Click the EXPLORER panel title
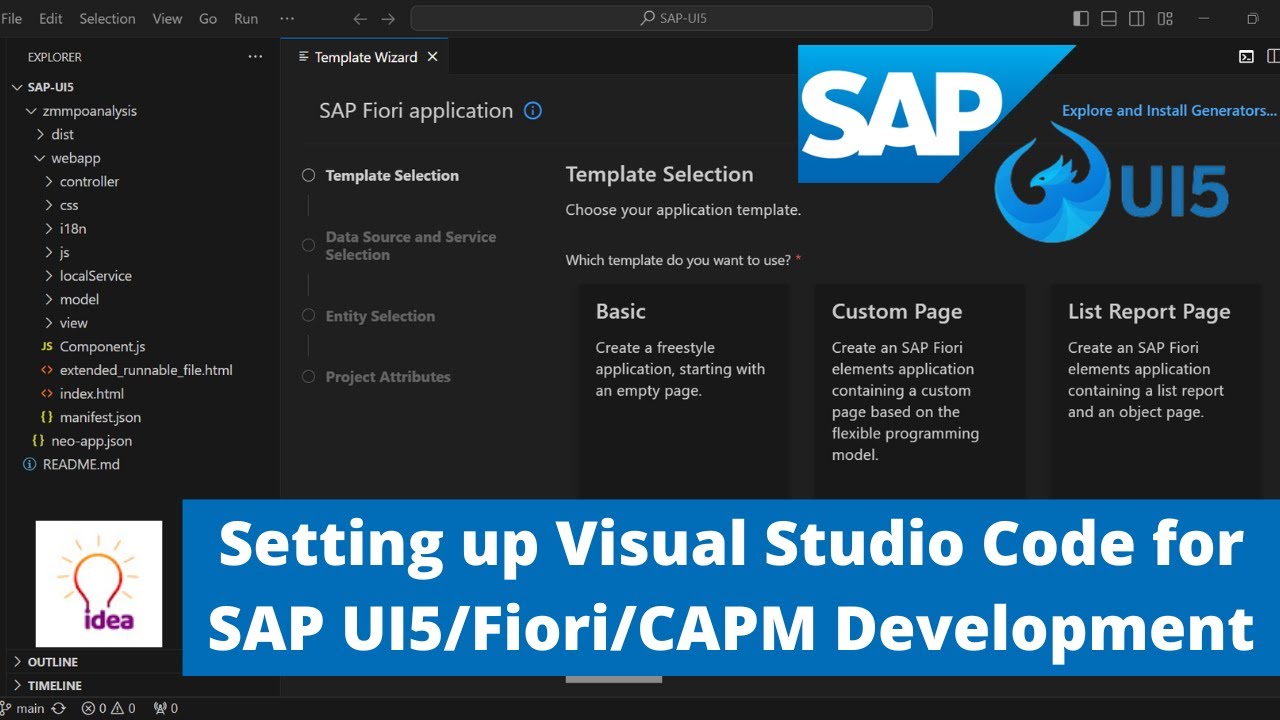1280x720 pixels. (x=55, y=57)
